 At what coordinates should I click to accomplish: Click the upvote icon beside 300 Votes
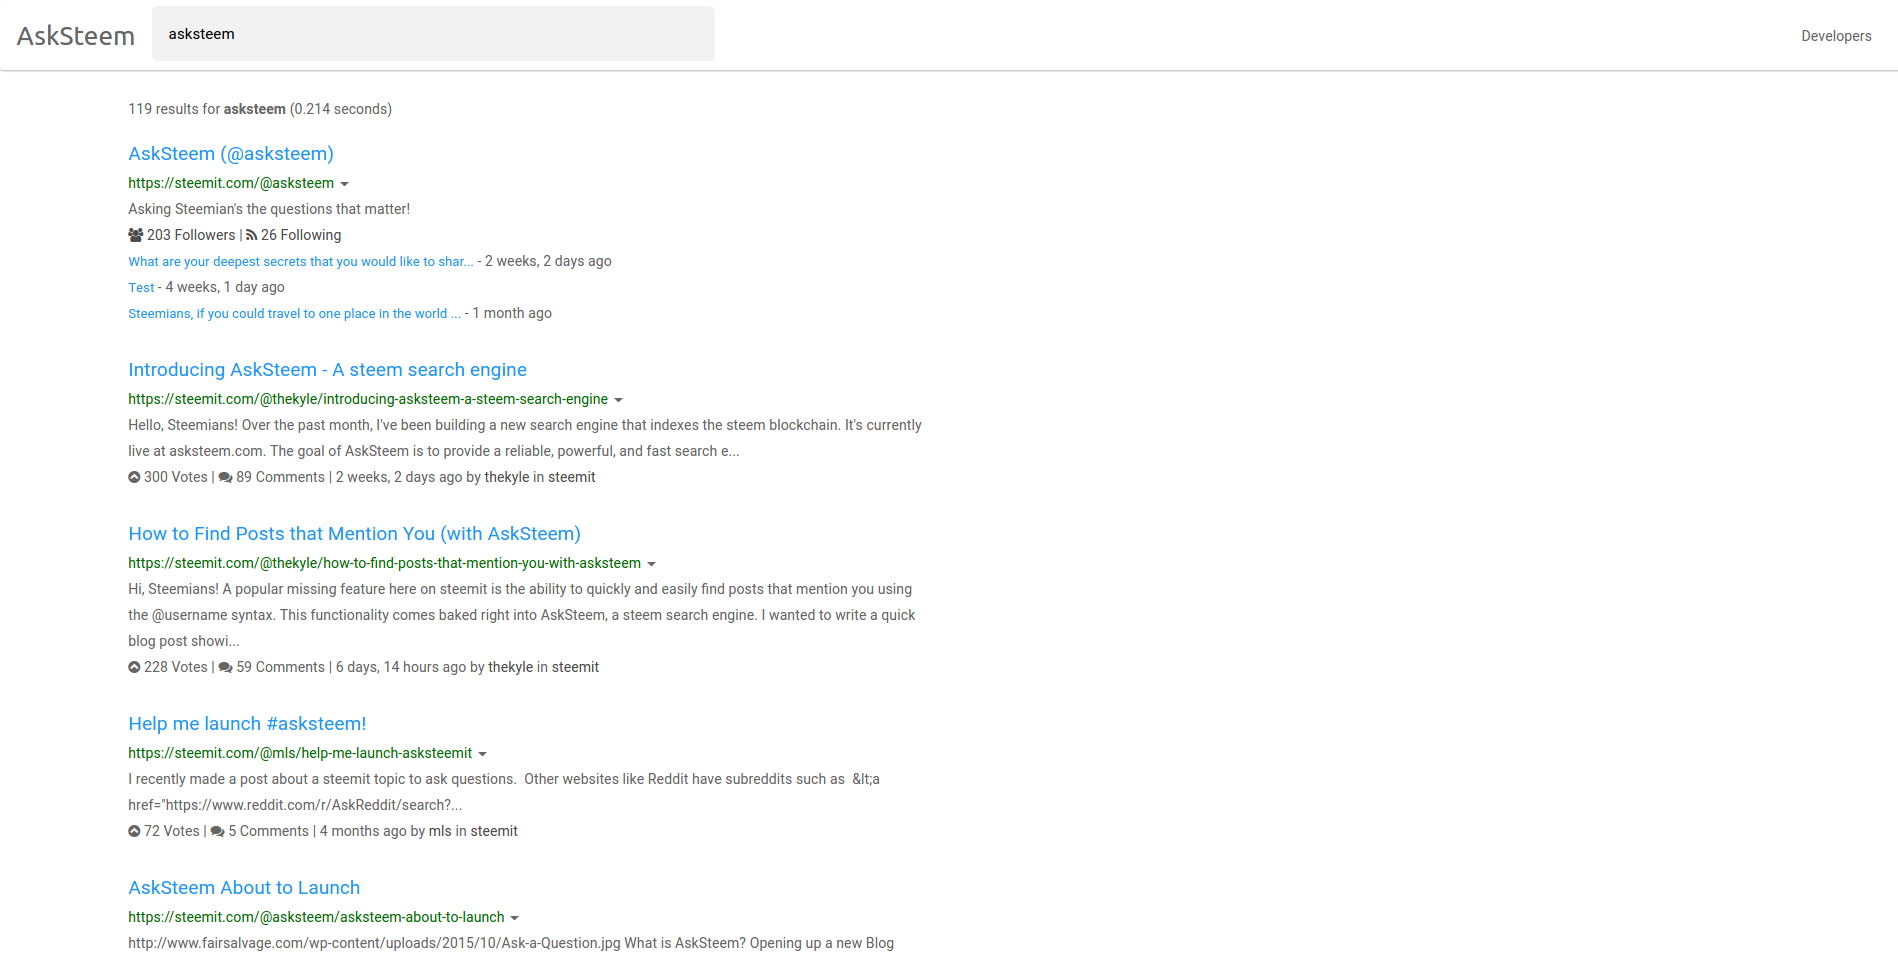tap(134, 477)
